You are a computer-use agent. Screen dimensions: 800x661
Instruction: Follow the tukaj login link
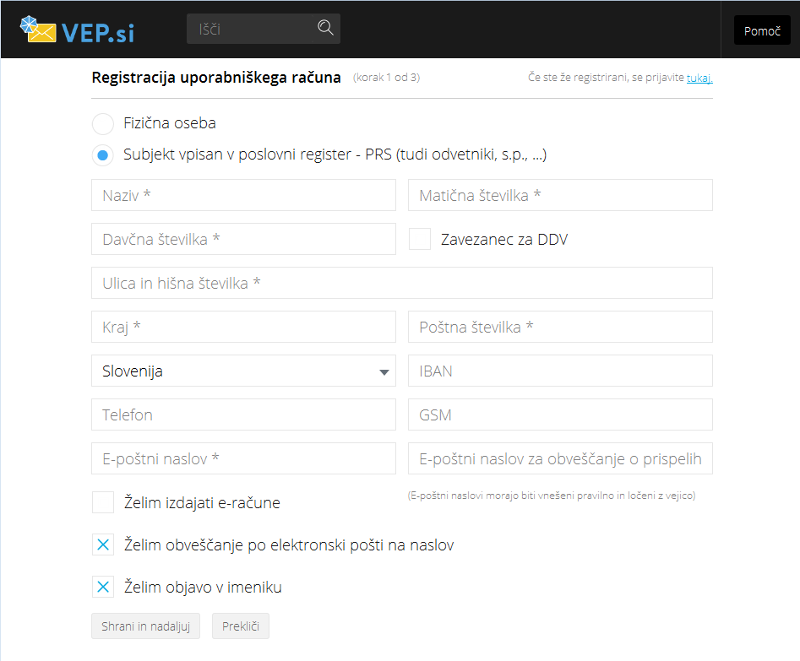[x=699, y=78]
